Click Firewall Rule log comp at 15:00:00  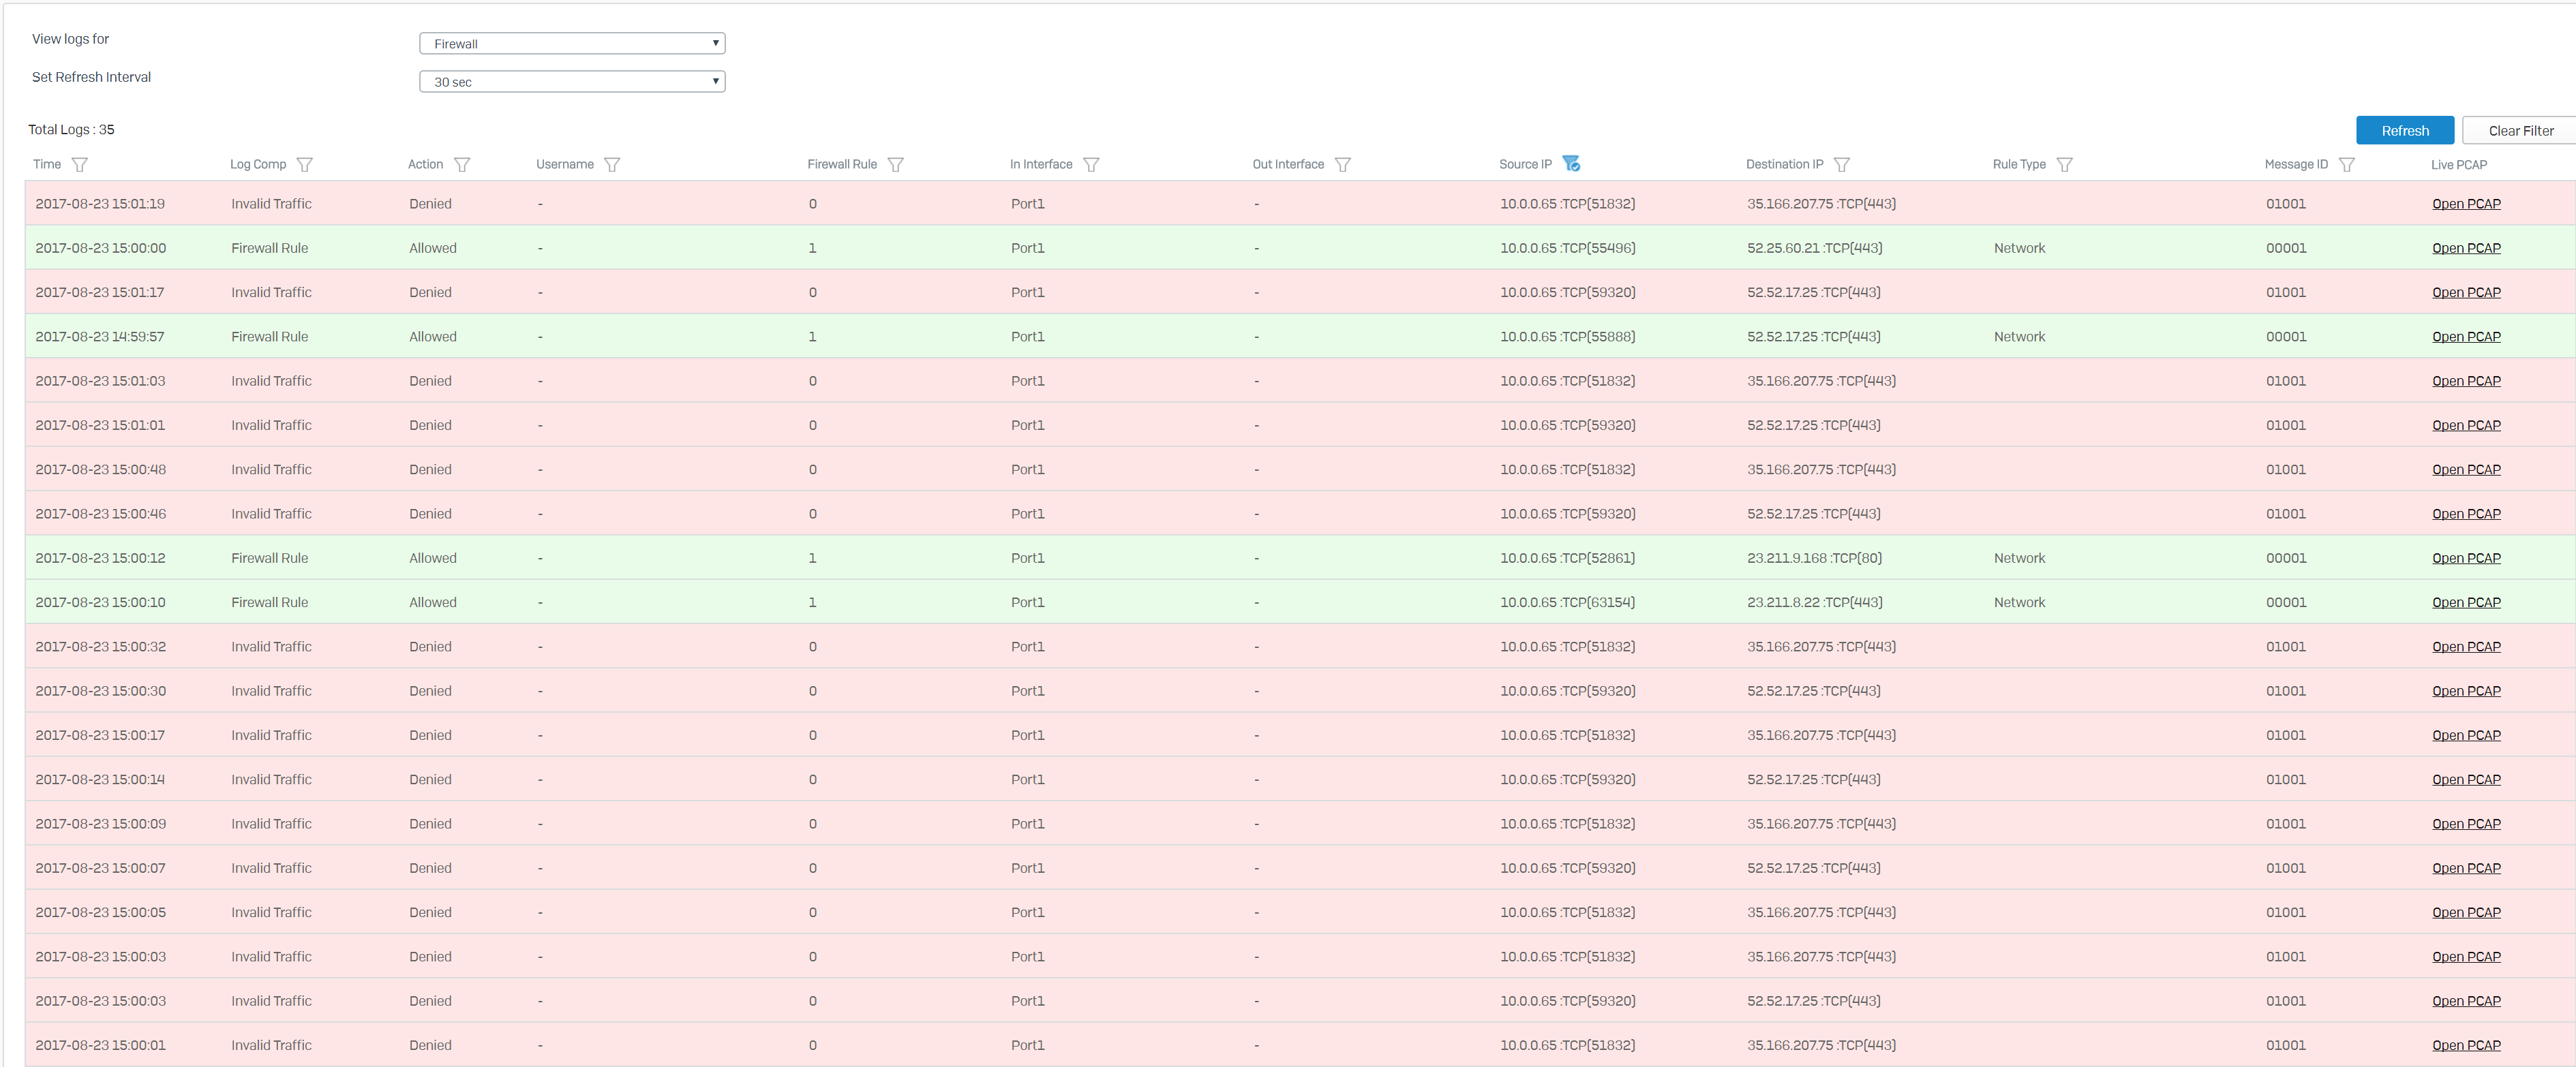tap(270, 248)
